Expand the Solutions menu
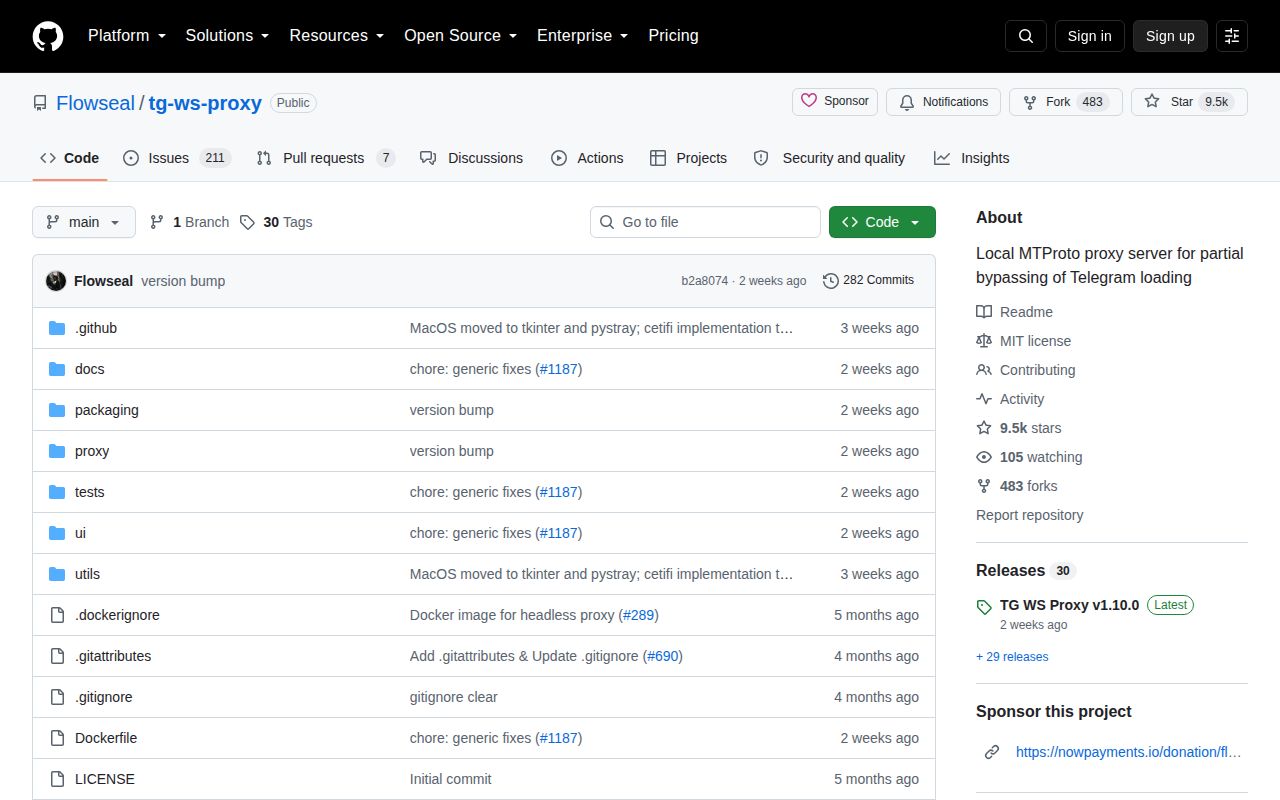1280x800 pixels. [x=228, y=36]
